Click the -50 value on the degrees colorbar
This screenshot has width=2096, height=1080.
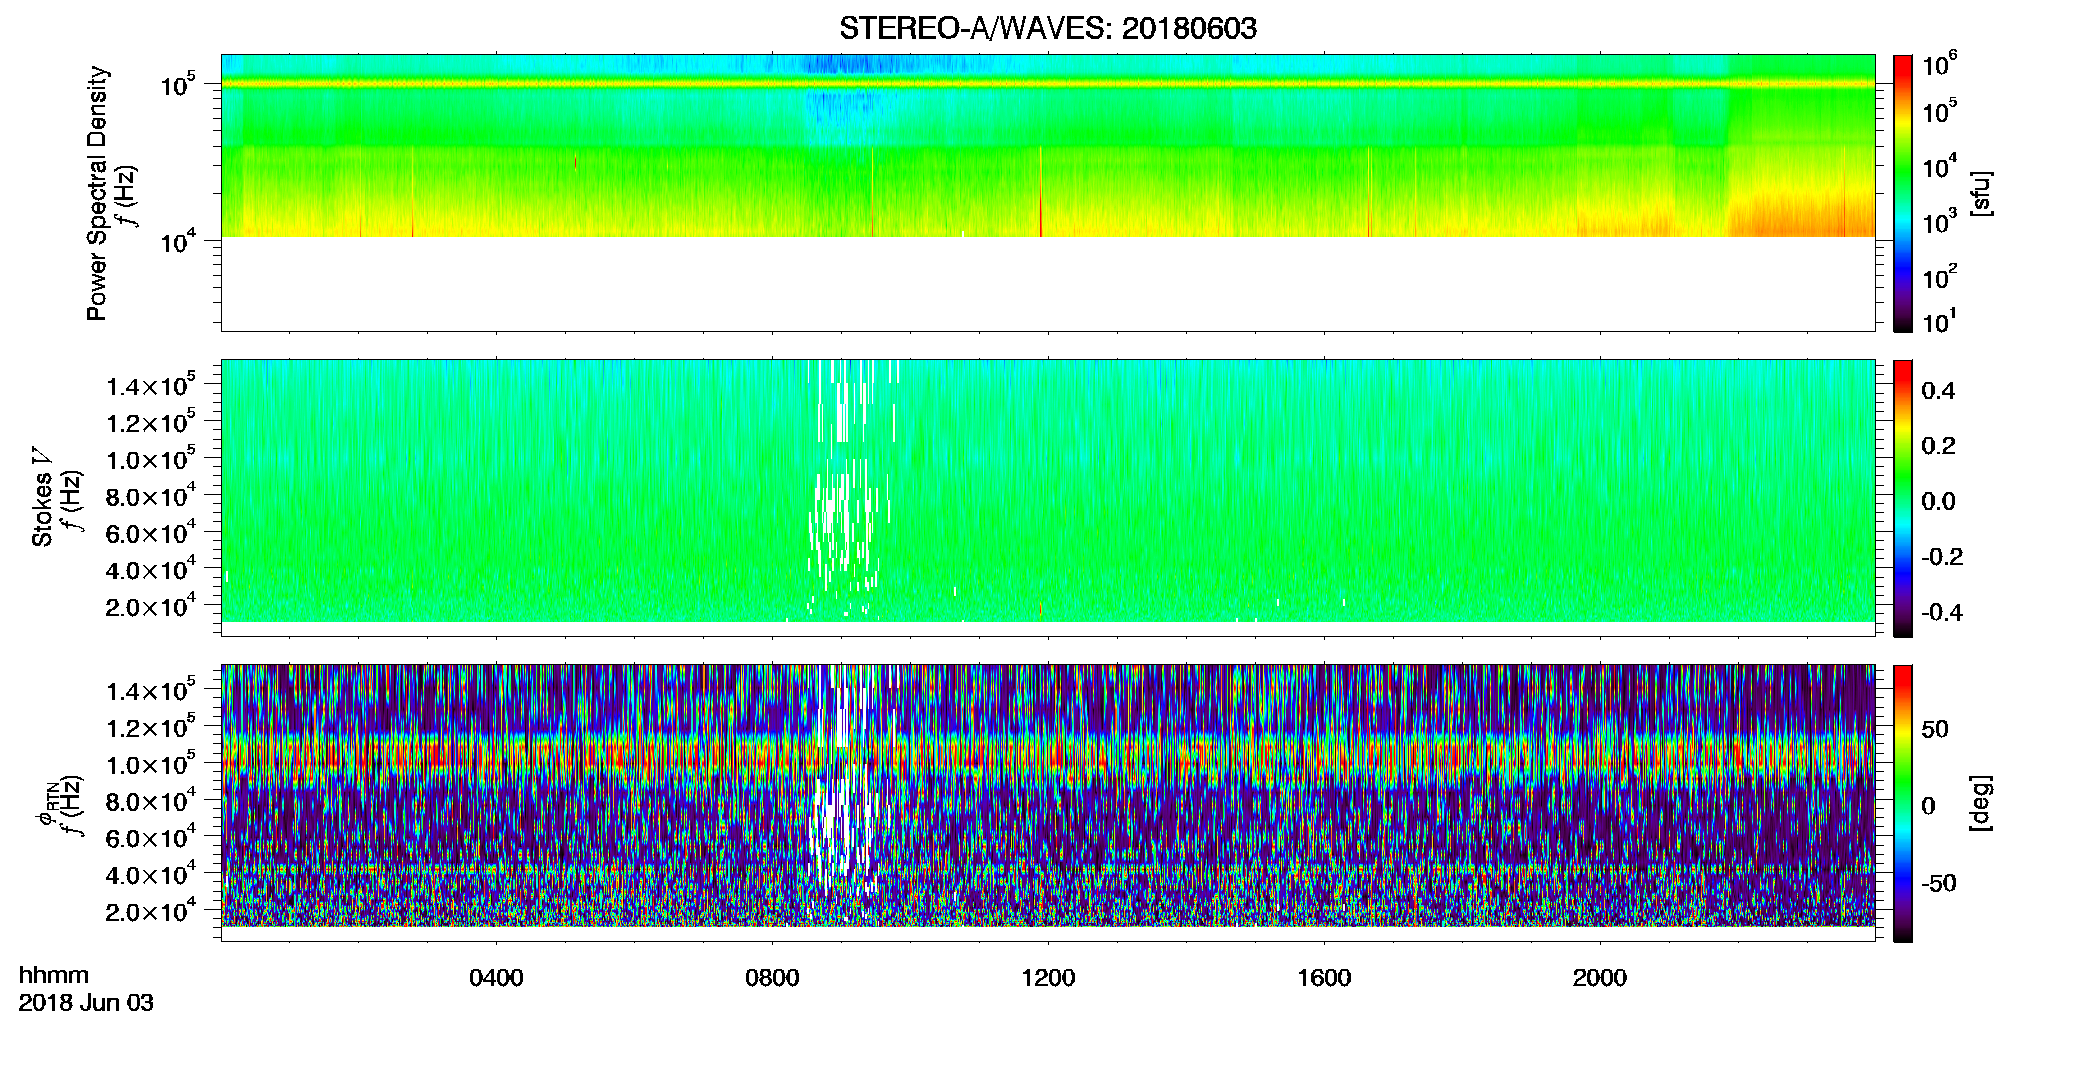pos(1938,883)
